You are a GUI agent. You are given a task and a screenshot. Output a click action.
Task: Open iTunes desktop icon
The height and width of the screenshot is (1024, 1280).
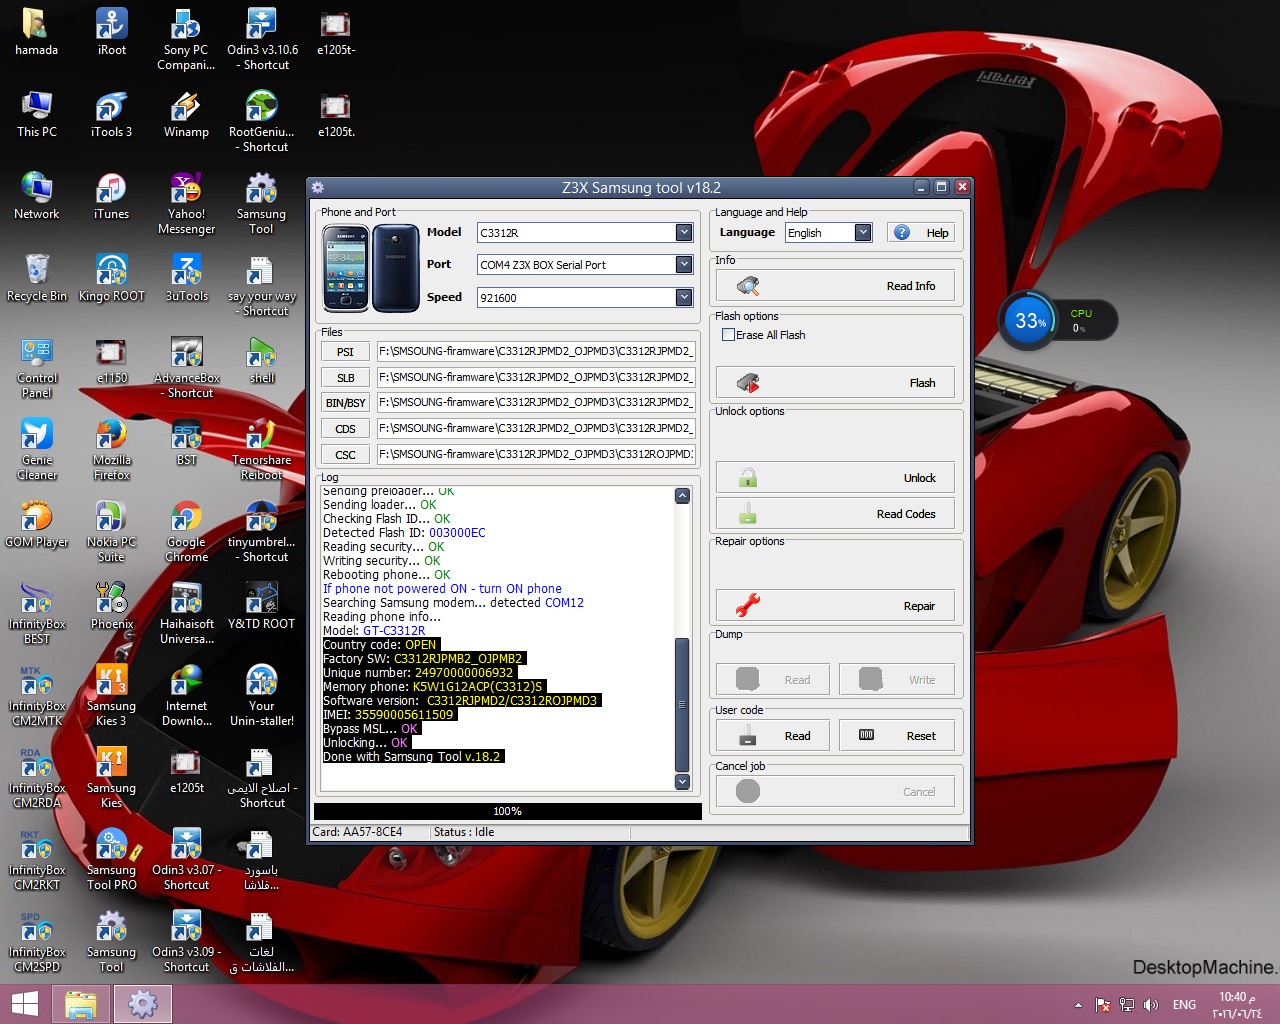click(x=111, y=196)
